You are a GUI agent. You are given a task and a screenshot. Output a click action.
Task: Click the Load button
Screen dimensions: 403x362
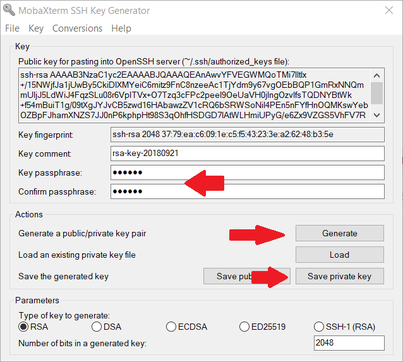339,255
